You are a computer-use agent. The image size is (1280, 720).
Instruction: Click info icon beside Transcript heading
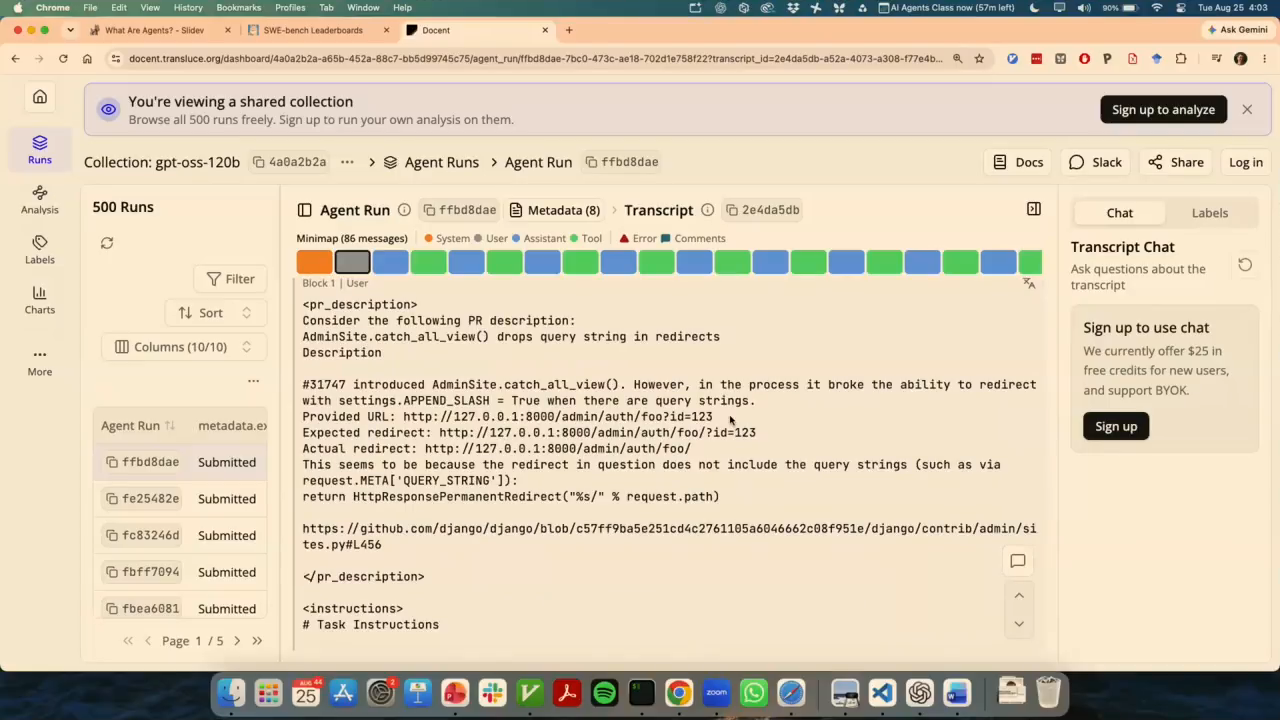click(707, 210)
